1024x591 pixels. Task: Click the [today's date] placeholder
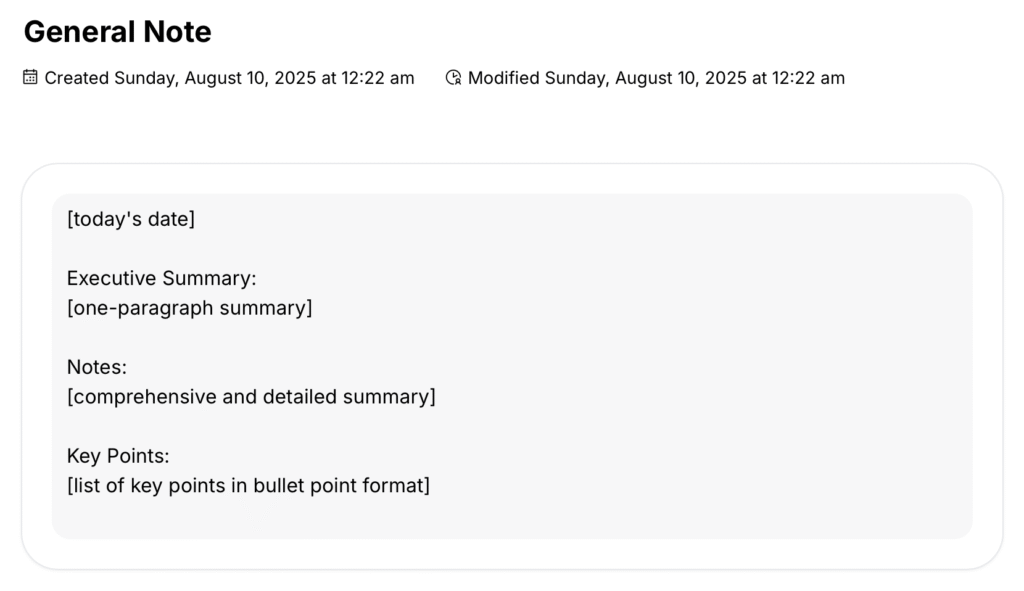[x=131, y=219]
